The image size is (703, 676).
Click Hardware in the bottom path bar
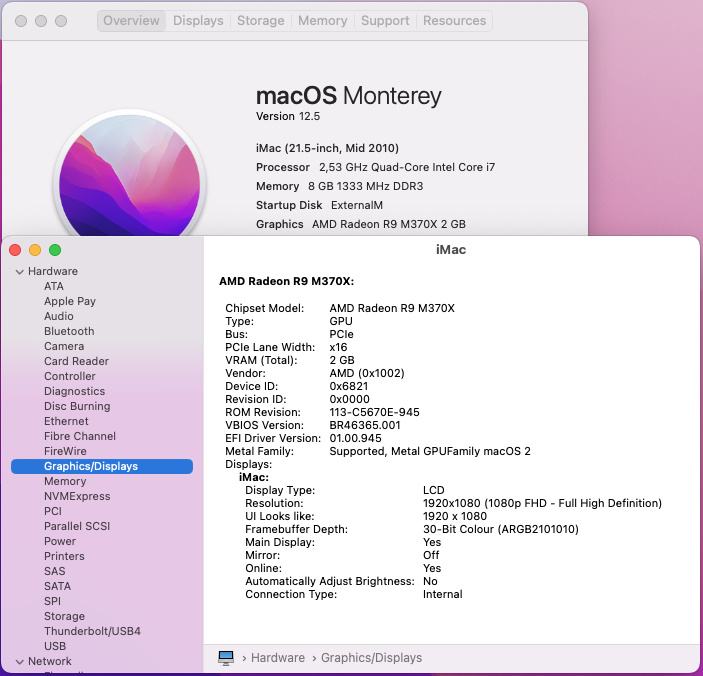pos(278,658)
